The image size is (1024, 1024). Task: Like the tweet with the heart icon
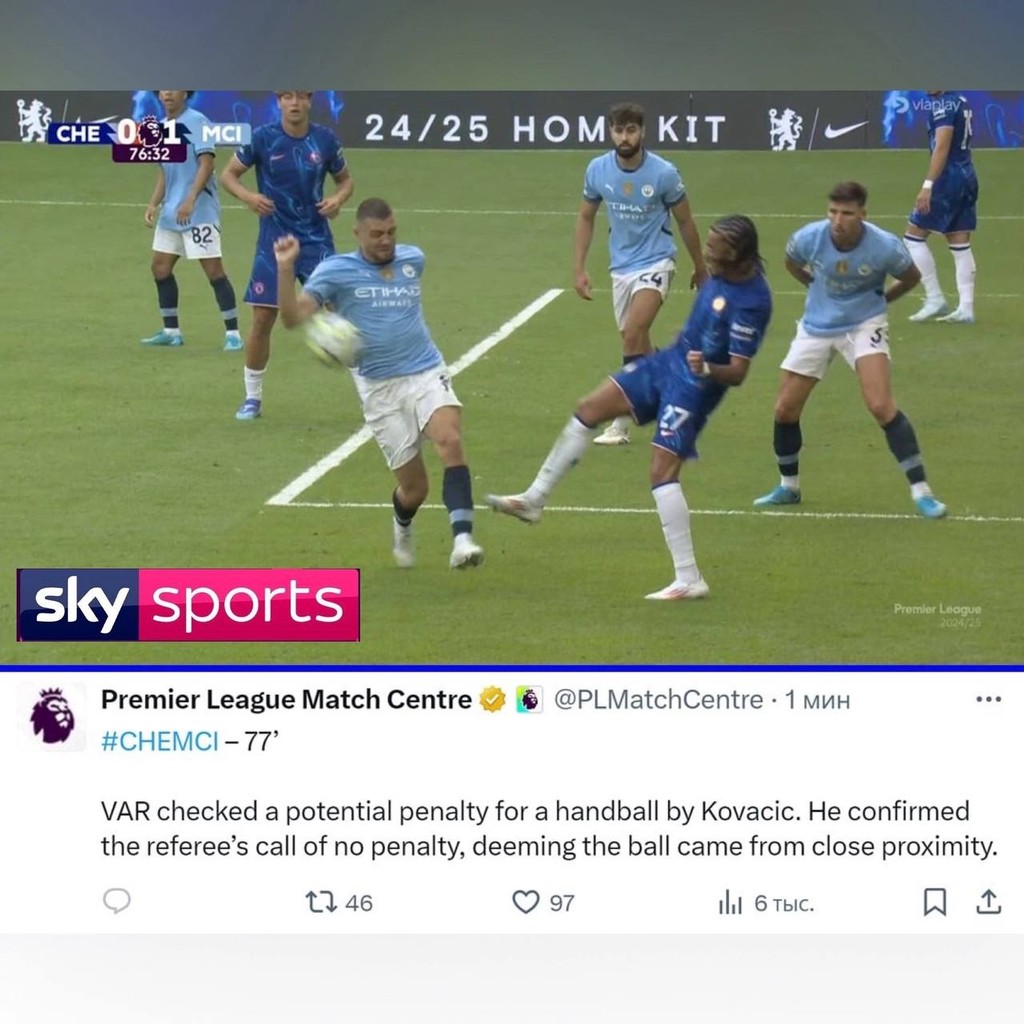526,902
